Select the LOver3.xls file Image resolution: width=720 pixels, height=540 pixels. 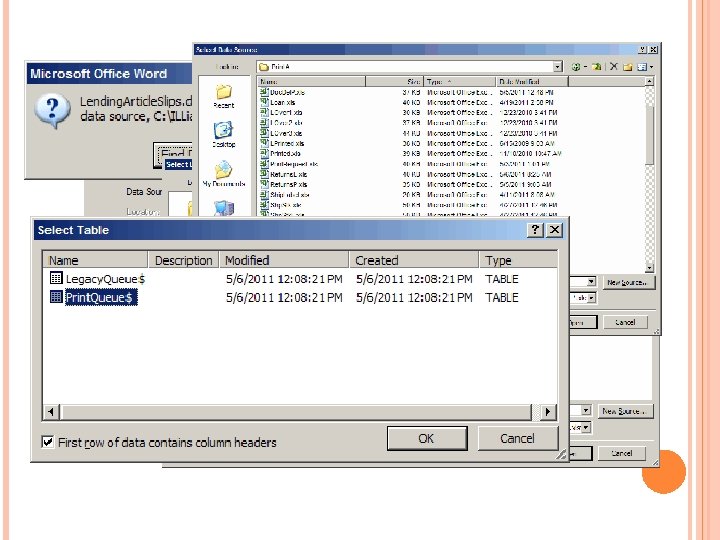pyautogui.click(x=286, y=133)
